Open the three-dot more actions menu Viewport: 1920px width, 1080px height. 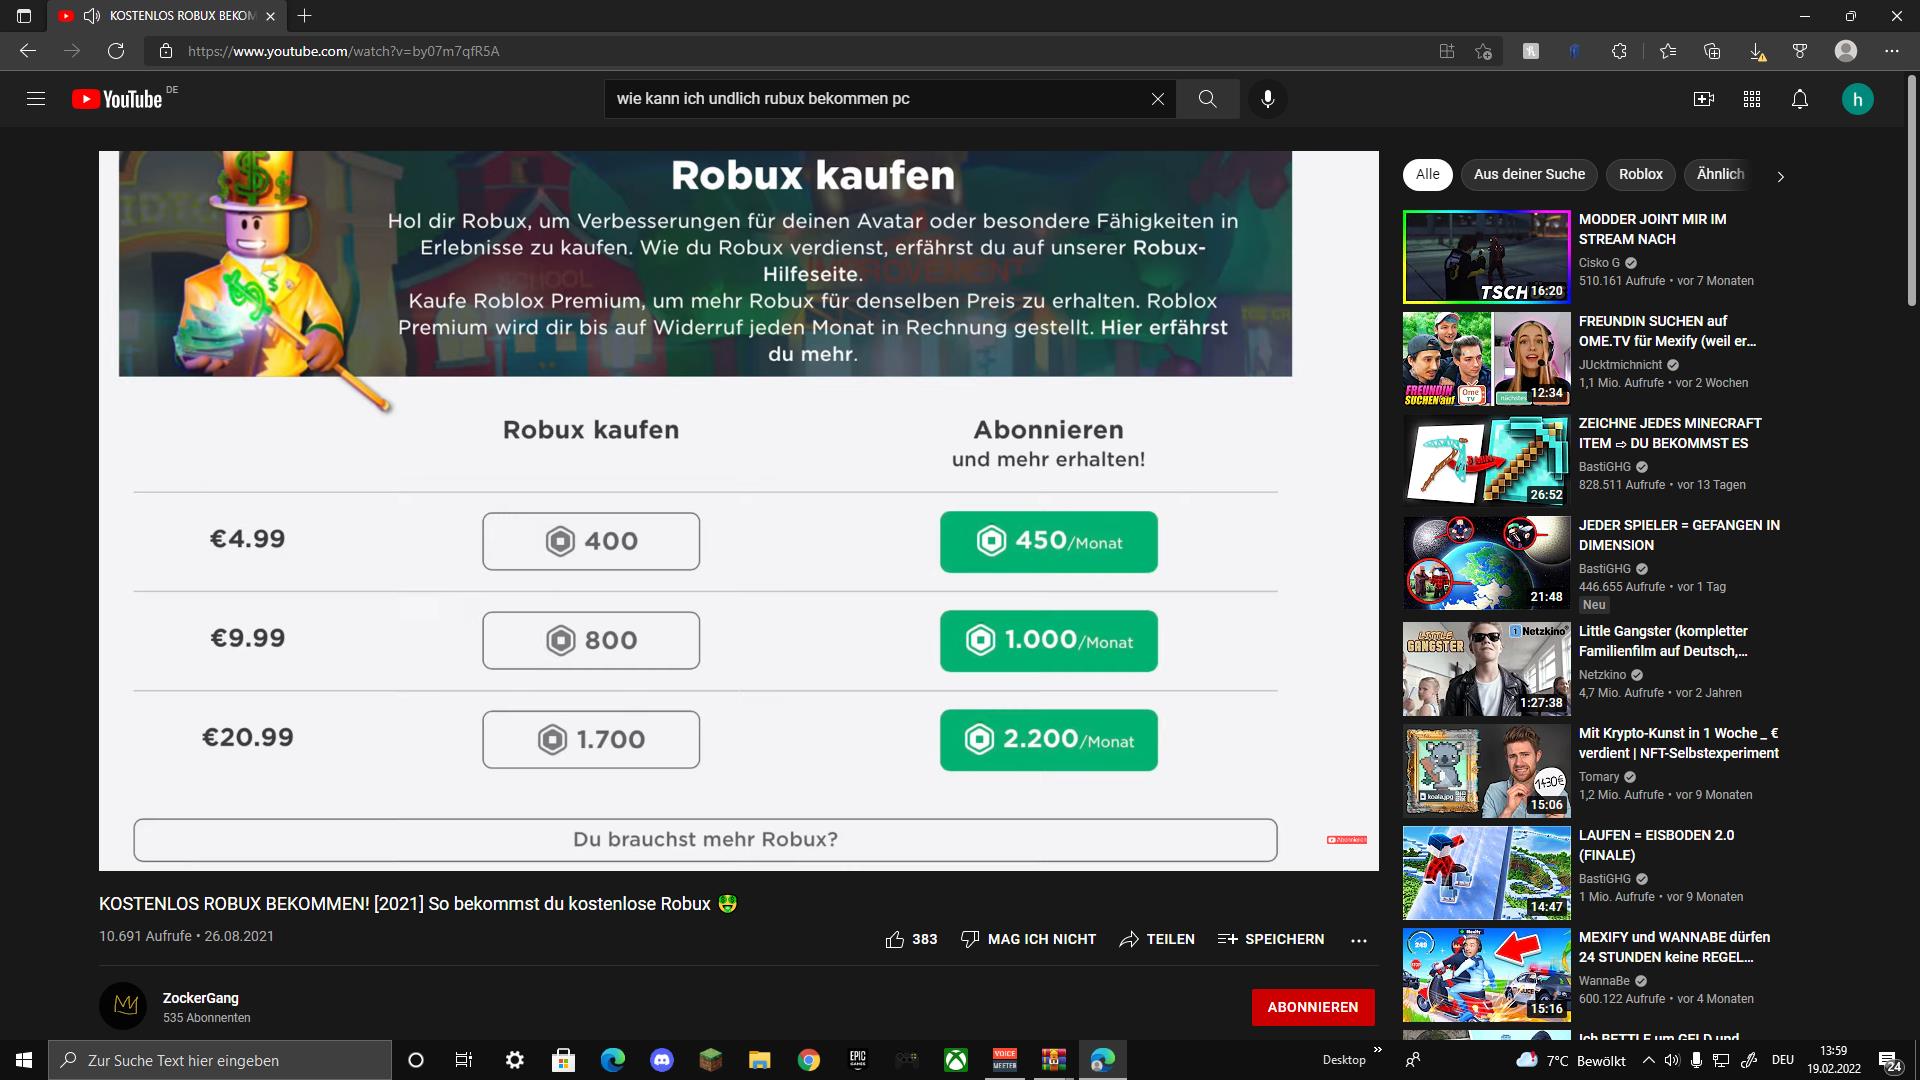coord(1358,940)
